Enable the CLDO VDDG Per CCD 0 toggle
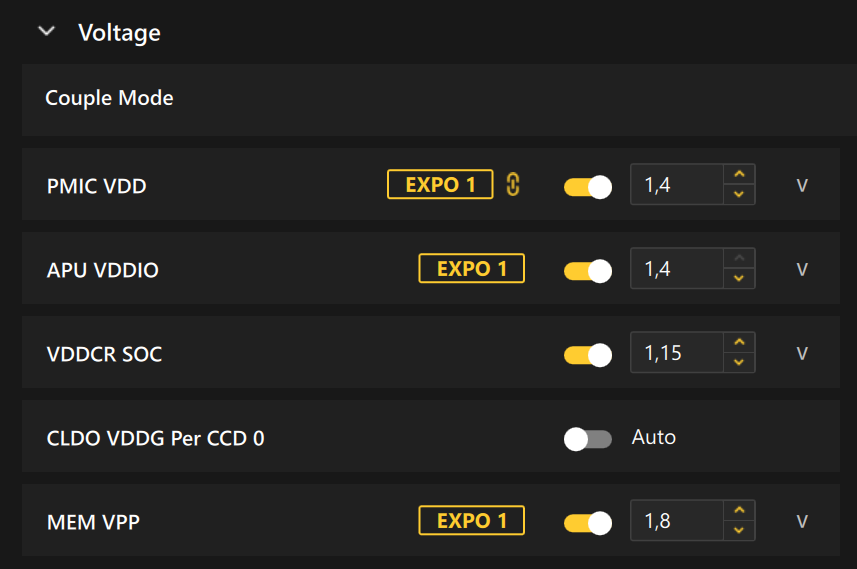This screenshot has width=857, height=569. click(588, 439)
